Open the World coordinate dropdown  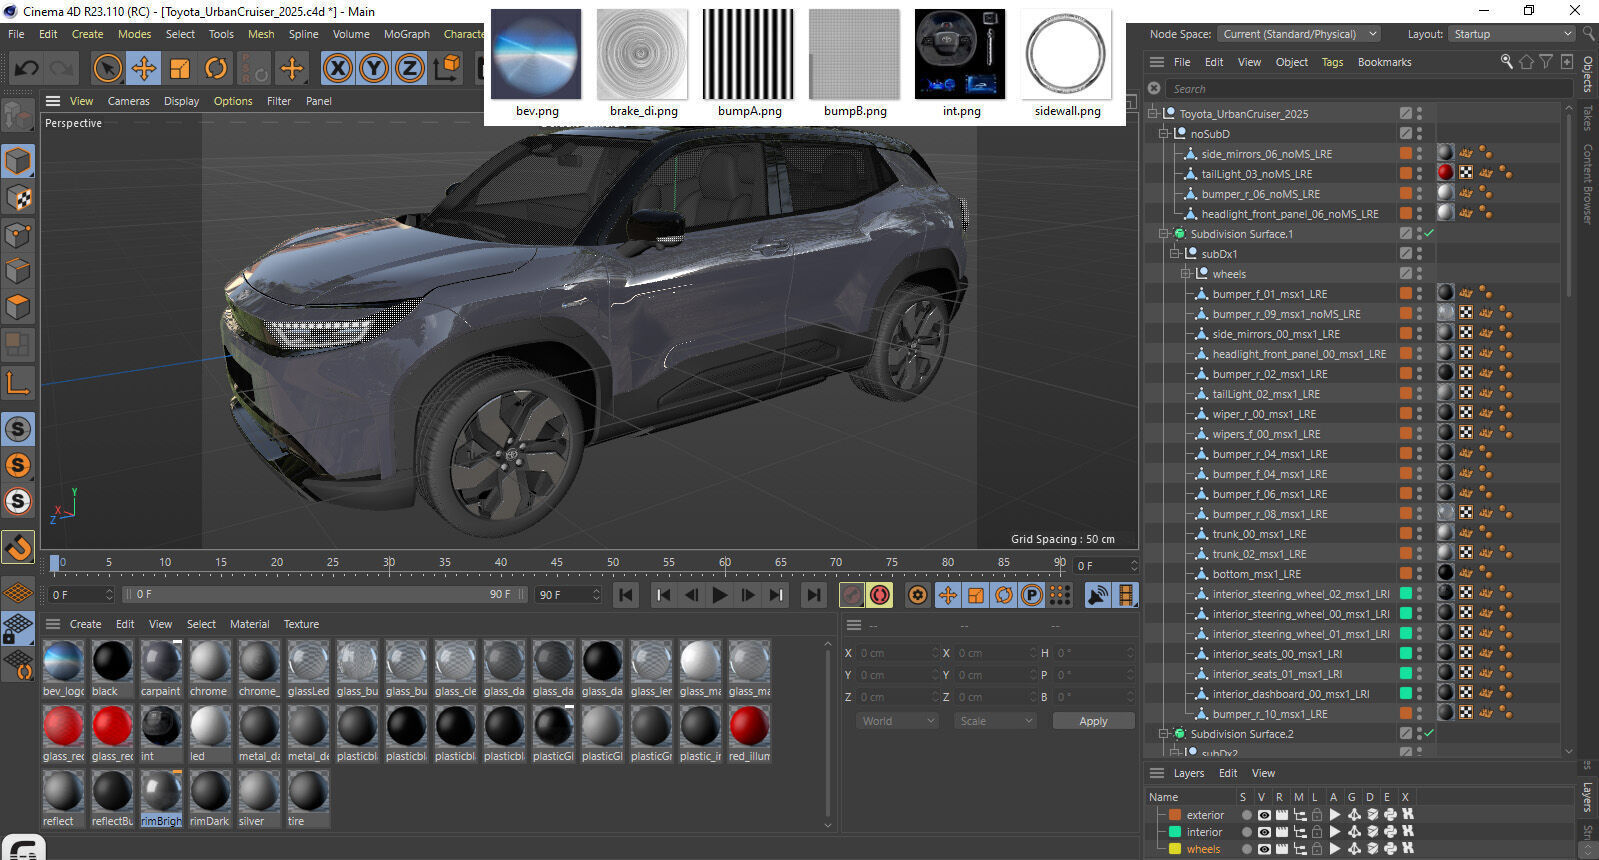pos(898,721)
